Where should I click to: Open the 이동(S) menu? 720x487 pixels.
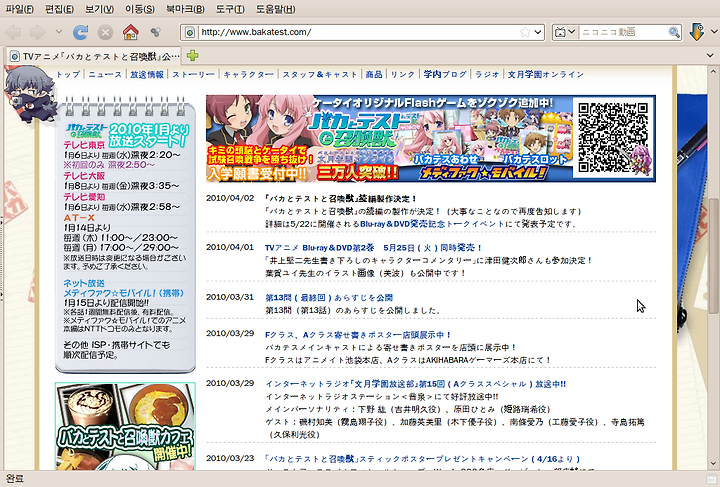140,9
